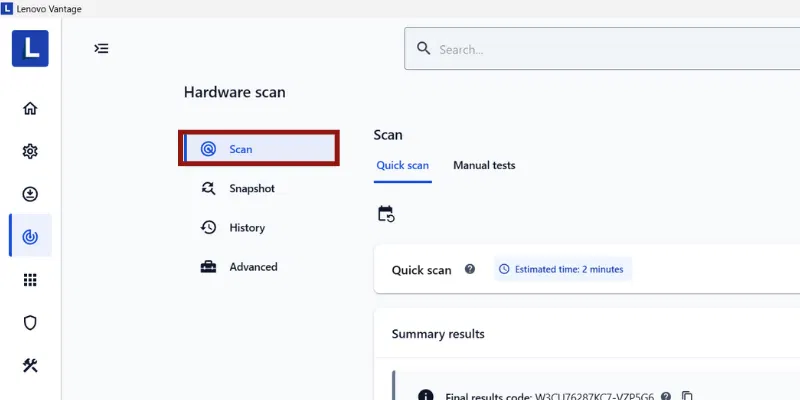Open device settings gear icon
The width and height of the screenshot is (800, 400).
coord(30,151)
